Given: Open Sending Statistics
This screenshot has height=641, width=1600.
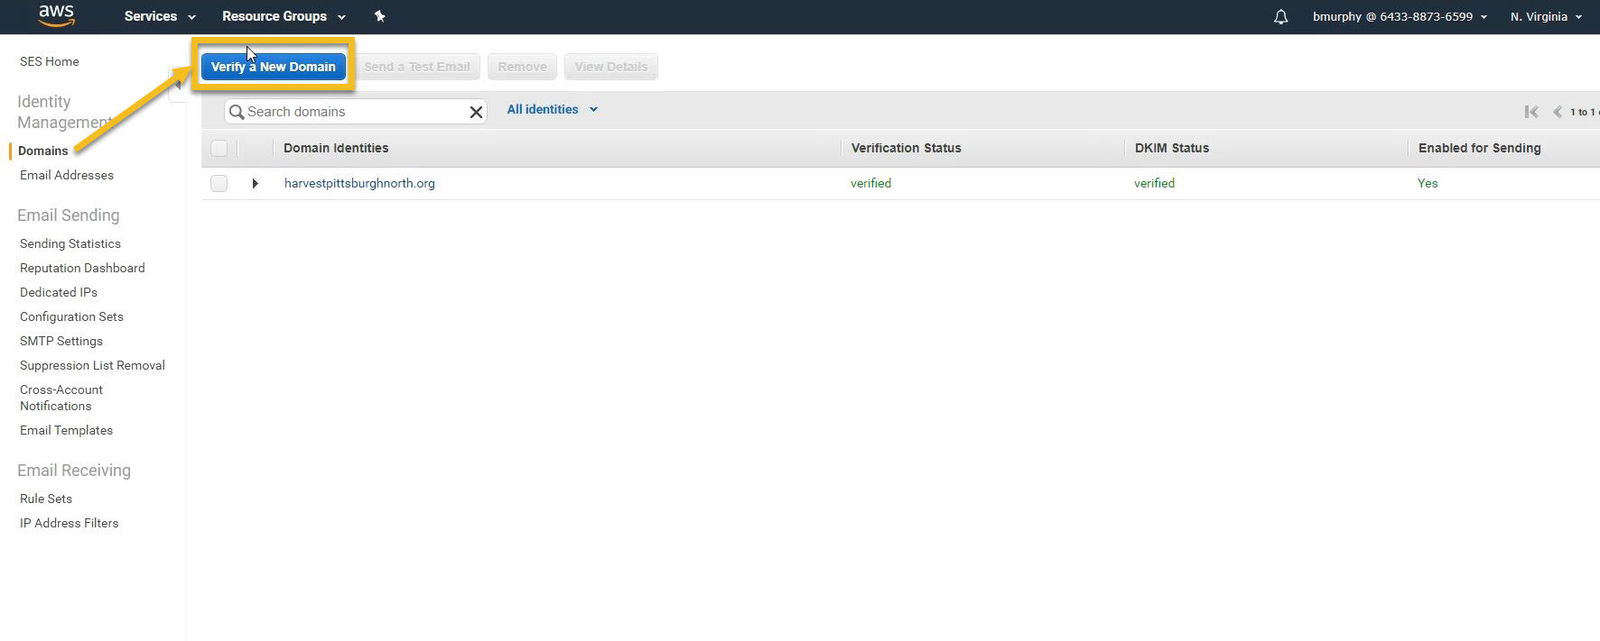Looking at the screenshot, I should pos(70,244).
